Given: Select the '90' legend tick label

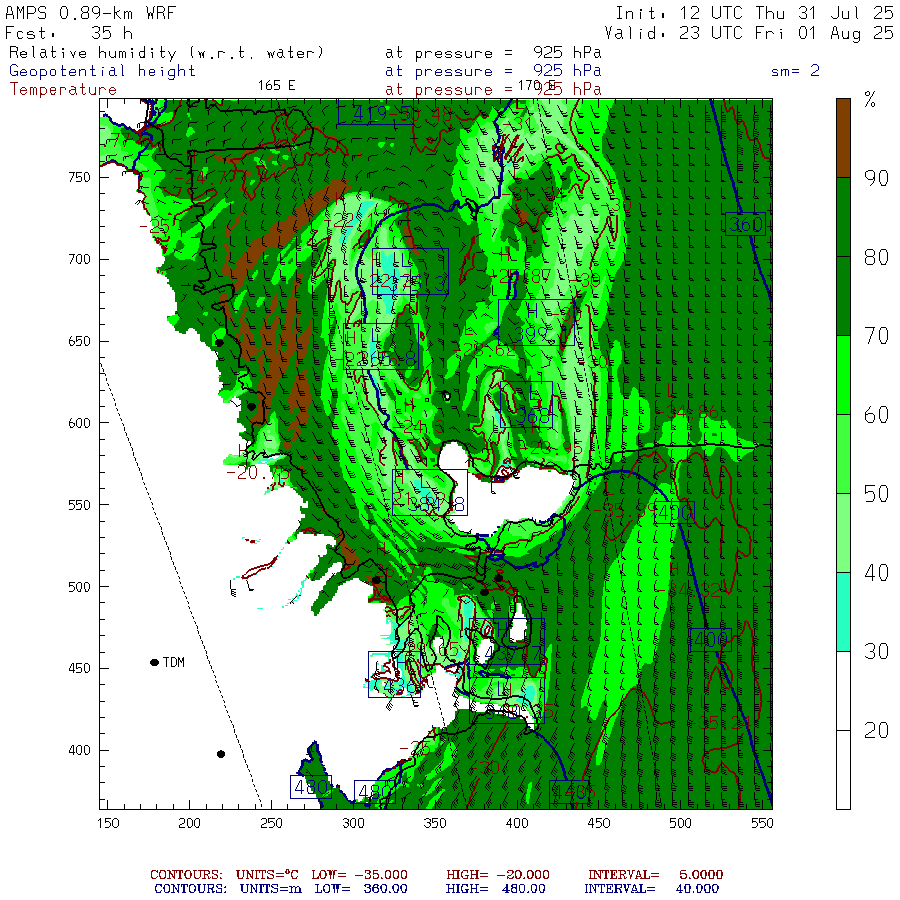Looking at the screenshot, I should [x=876, y=179].
